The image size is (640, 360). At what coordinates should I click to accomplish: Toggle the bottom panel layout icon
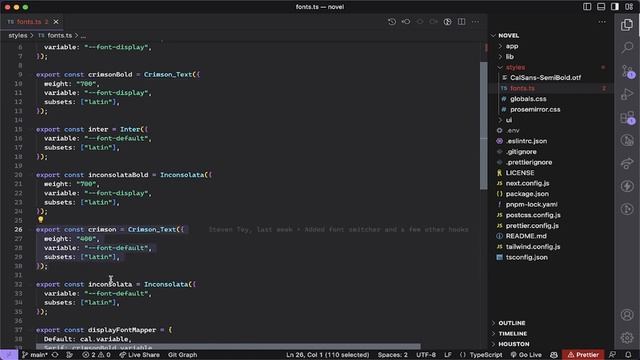click(601, 7)
